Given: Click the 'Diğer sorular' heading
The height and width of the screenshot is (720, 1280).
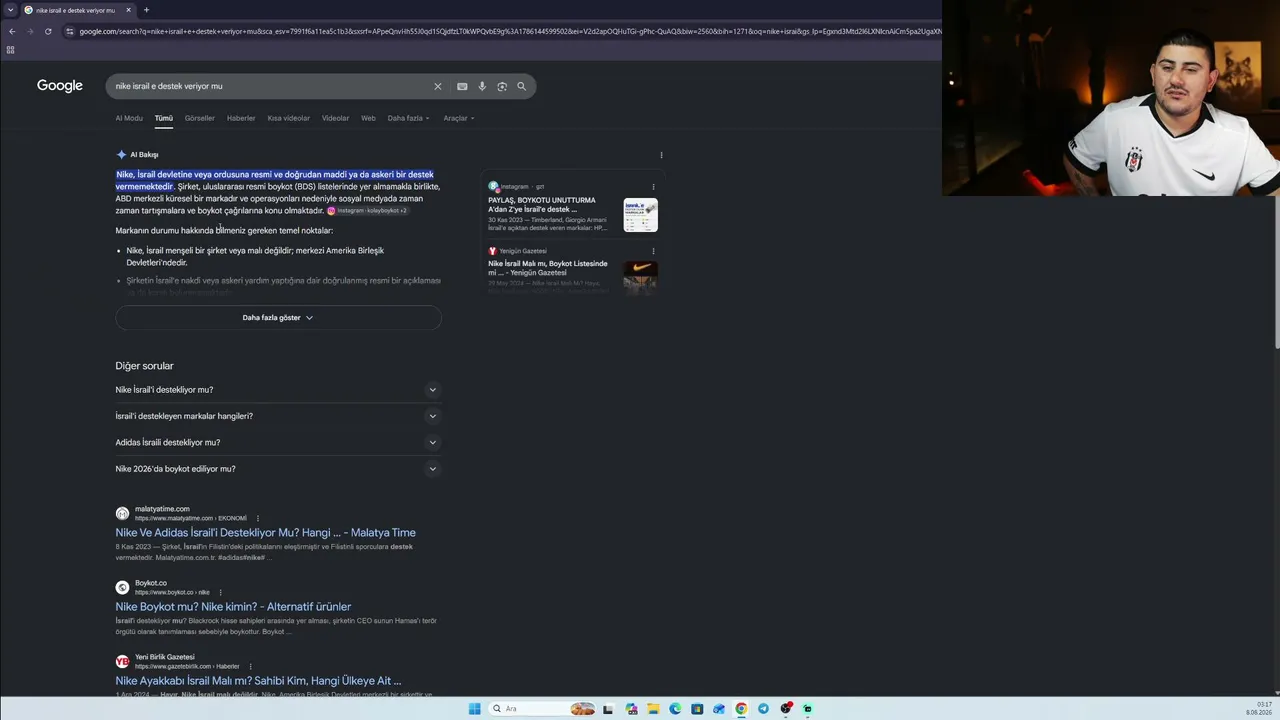Looking at the screenshot, I should pos(144,366).
